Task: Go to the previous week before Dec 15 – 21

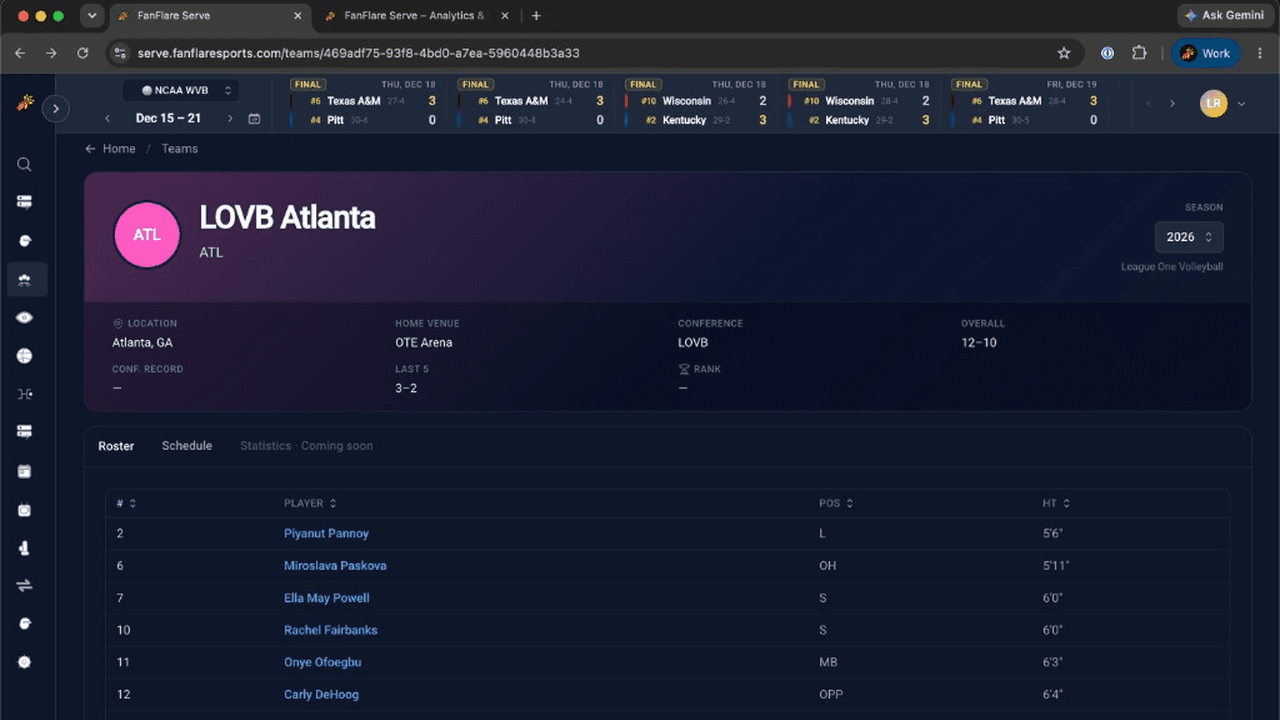Action: point(109,119)
